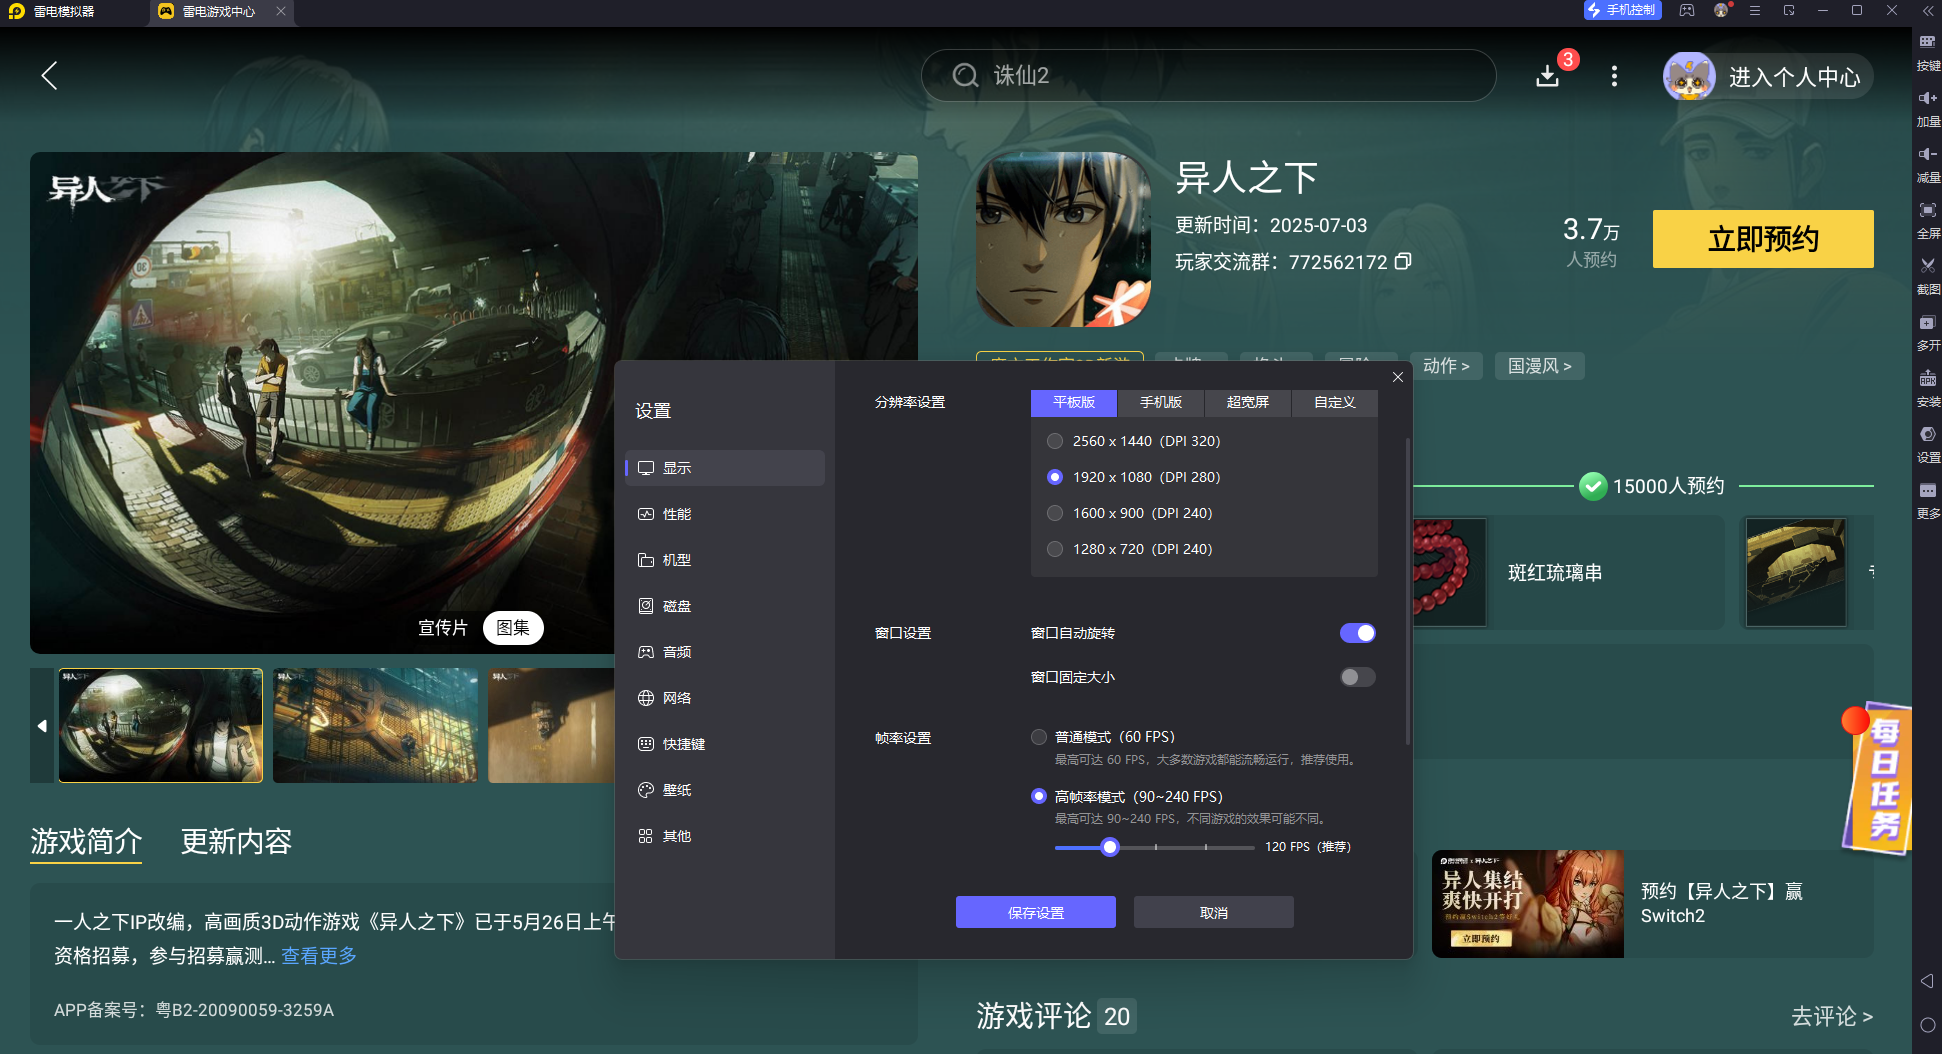The height and width of the screenshot is (1054, 1942).
Task: Open the 快捷键 settings section
Action: [725, 744]
